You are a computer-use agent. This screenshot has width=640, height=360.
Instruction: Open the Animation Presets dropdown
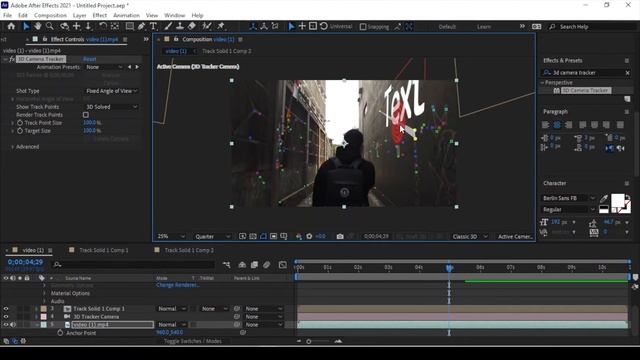point(104,67)
